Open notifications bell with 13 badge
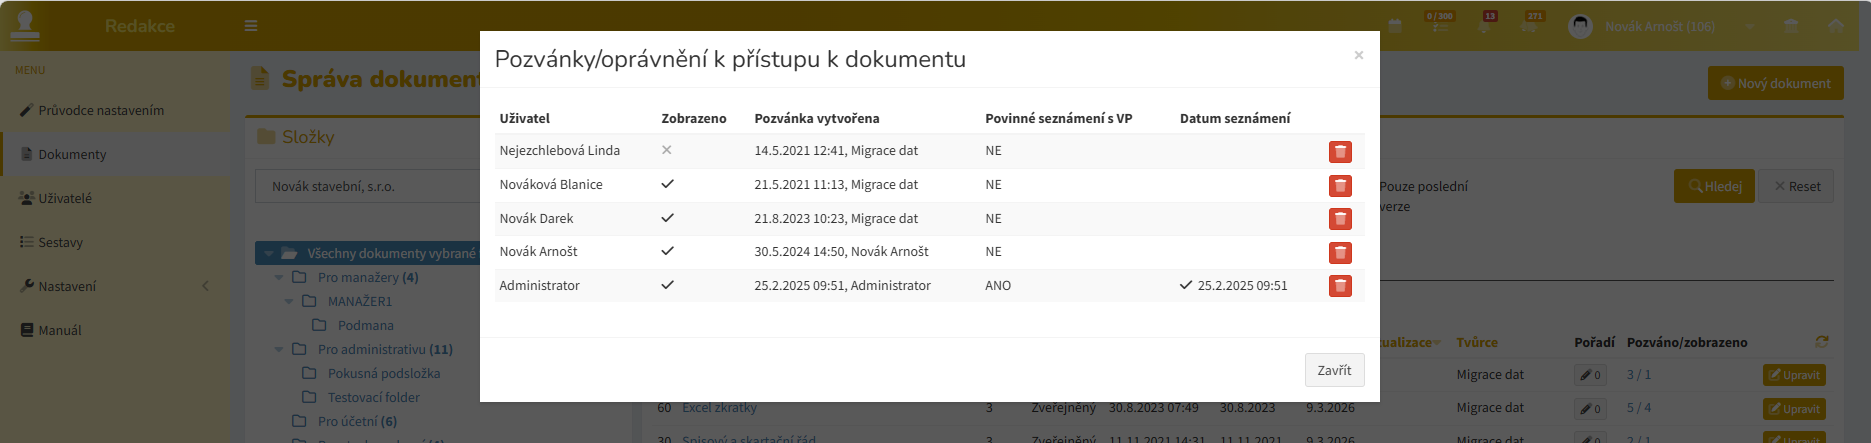This screenshot has height=443, width=1871. [x=1486, y=24]
